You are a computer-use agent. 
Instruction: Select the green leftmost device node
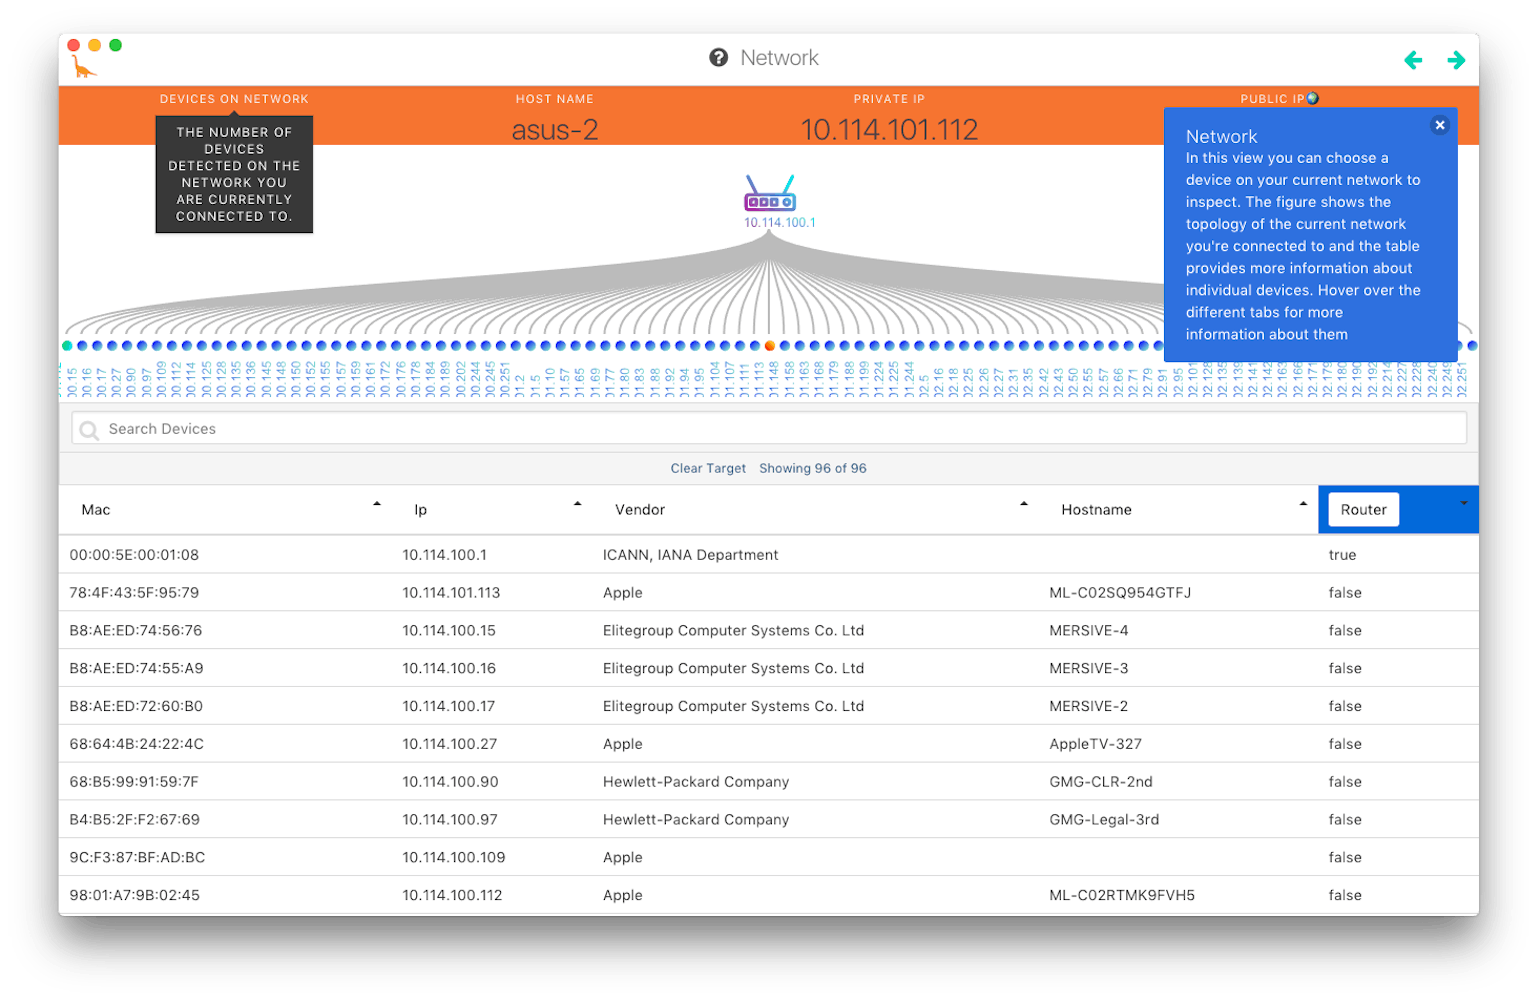pyautogui.click(x=67, y=346)
